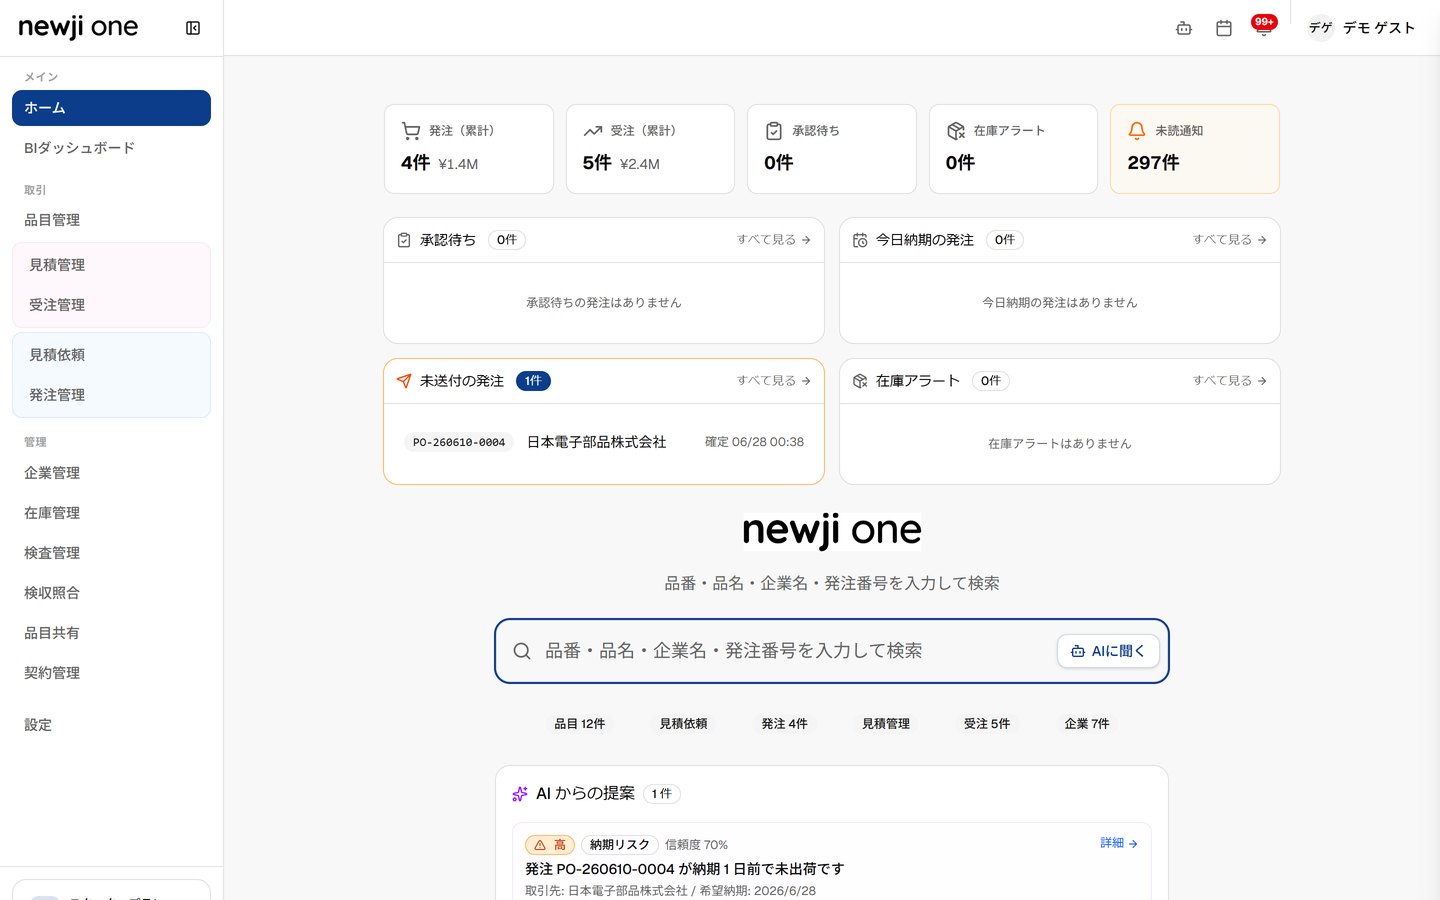Open the PO-260610-0004 order row

click(x=604, y=442)
